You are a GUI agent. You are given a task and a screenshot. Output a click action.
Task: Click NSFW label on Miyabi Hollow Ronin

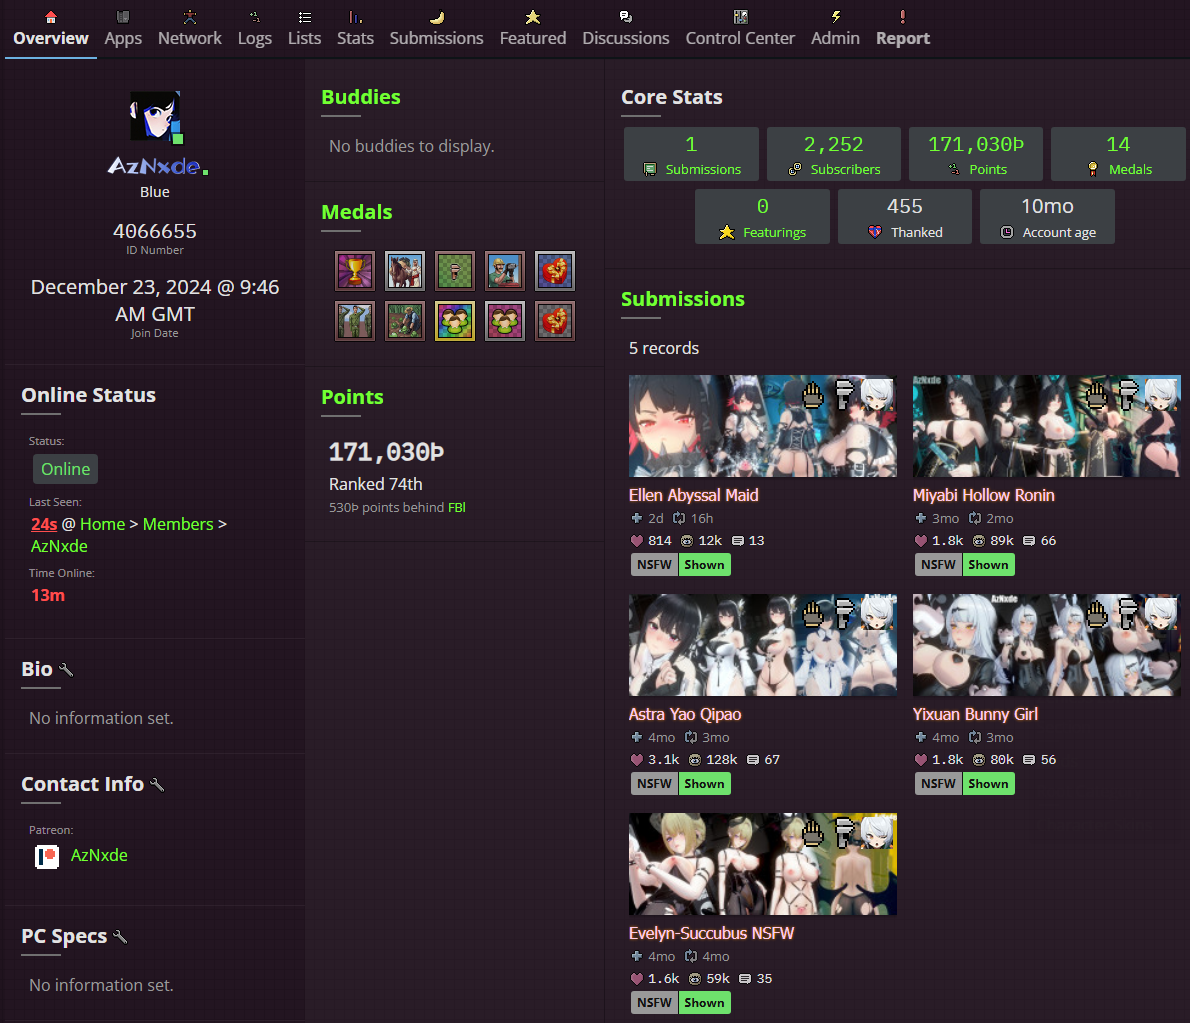point(938,565)
